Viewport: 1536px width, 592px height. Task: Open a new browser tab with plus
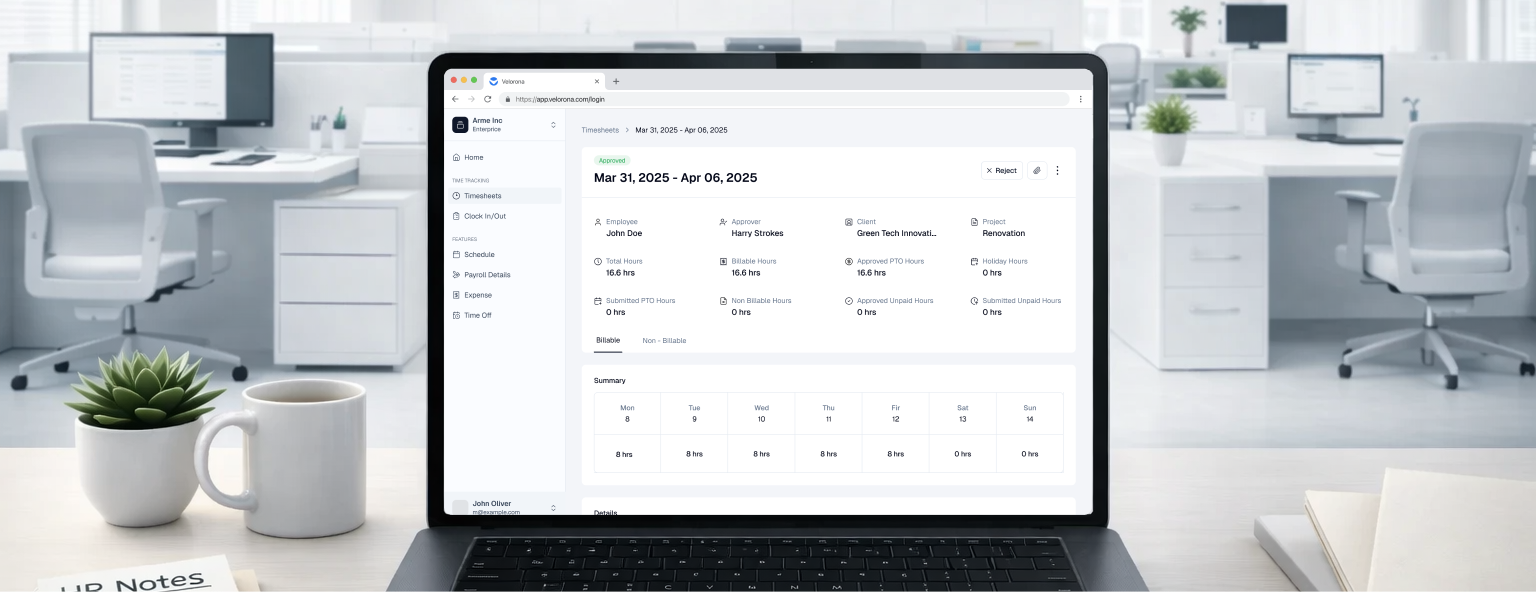click(616, 81)
